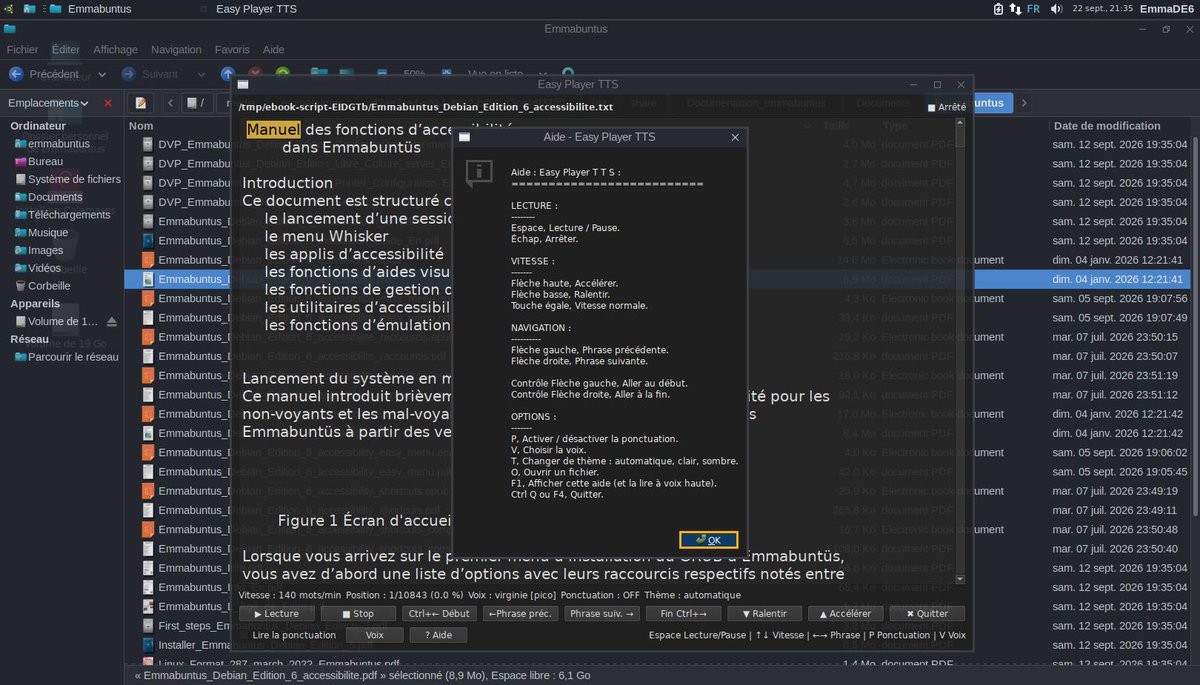This screenshot has width=1200, height=685.
Task: Click the battery status icon in the panel
Action: tap(998, 9)
